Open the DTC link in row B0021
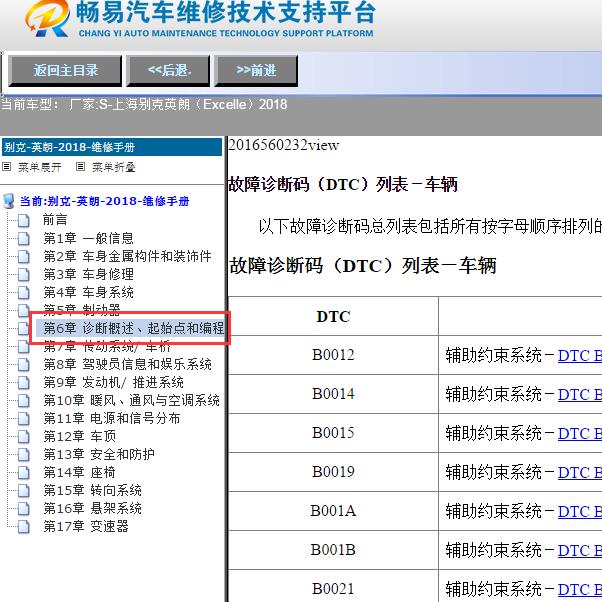The image size is (602, 602). point(580,590)
